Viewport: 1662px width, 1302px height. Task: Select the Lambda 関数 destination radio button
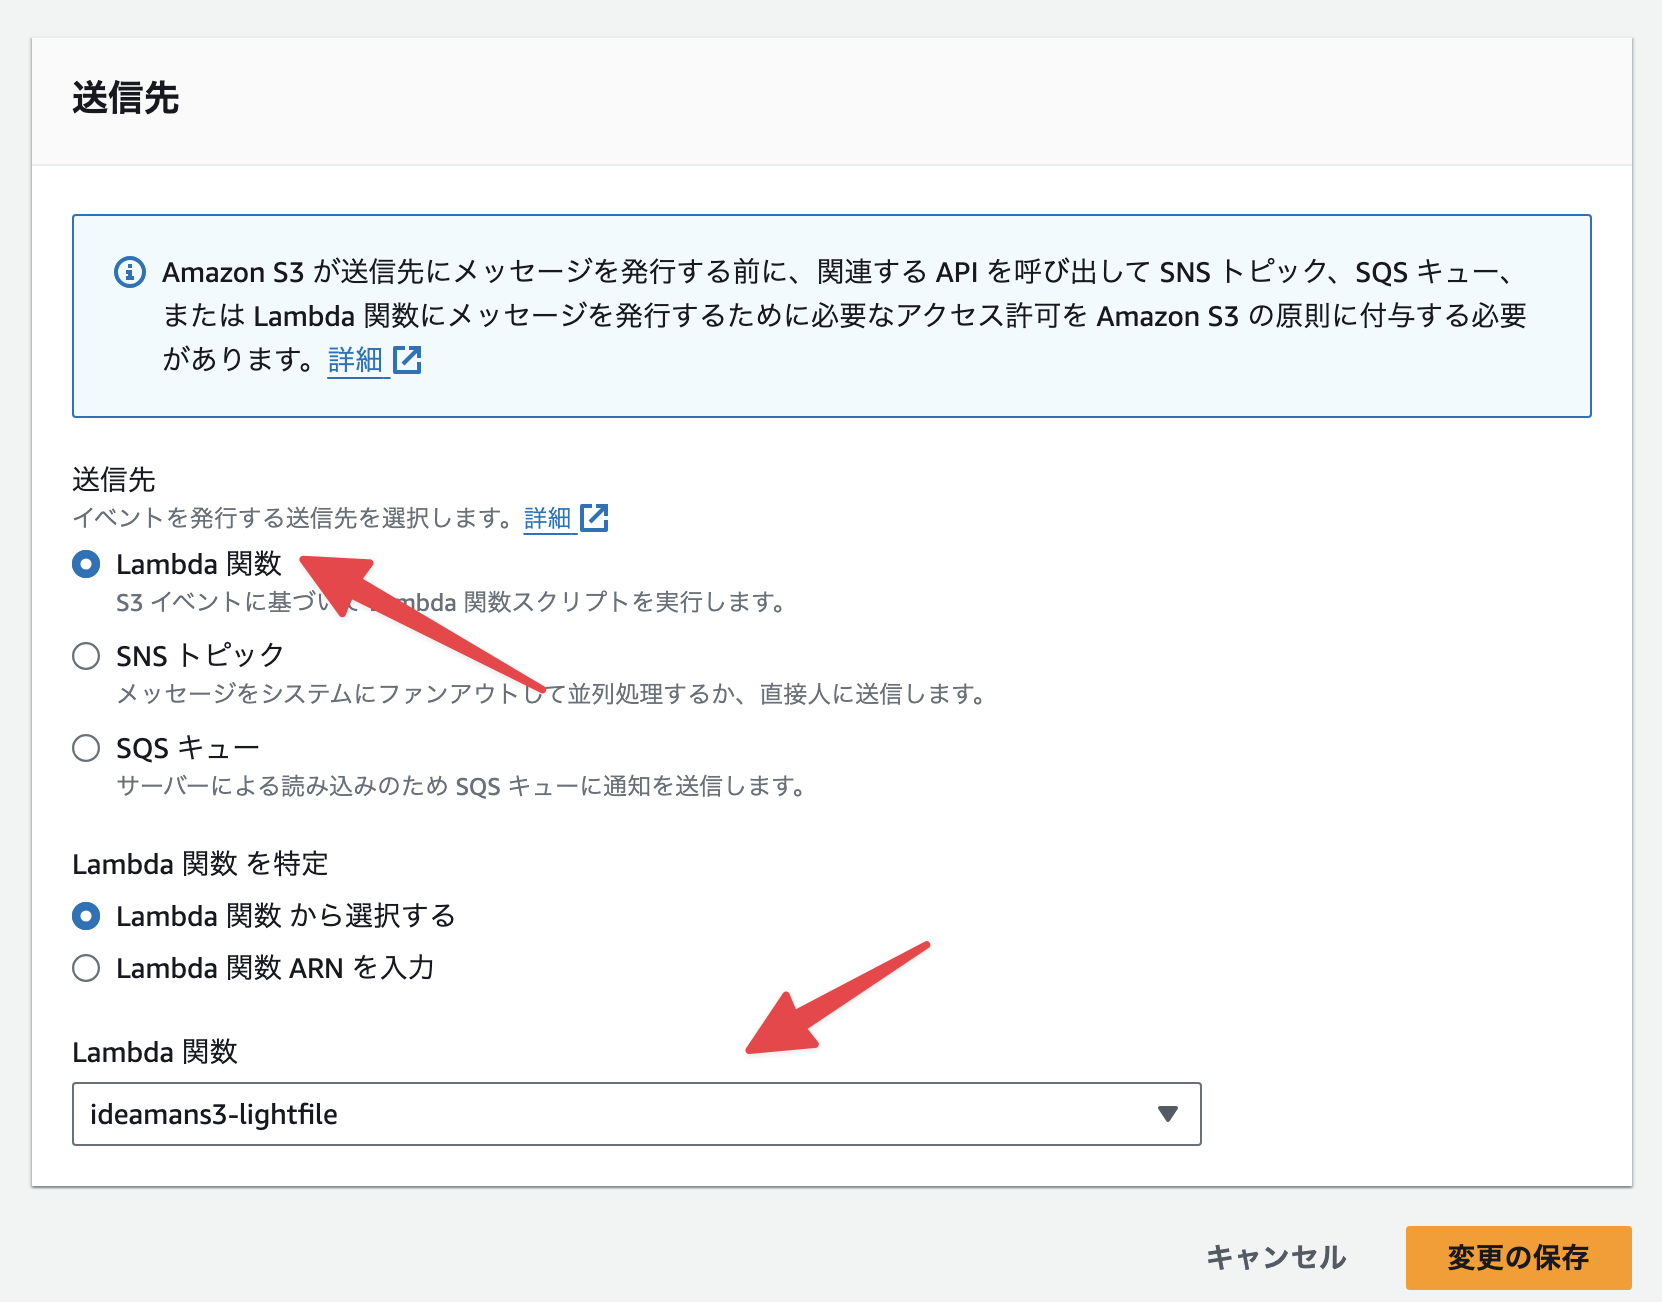pos(87,565)
